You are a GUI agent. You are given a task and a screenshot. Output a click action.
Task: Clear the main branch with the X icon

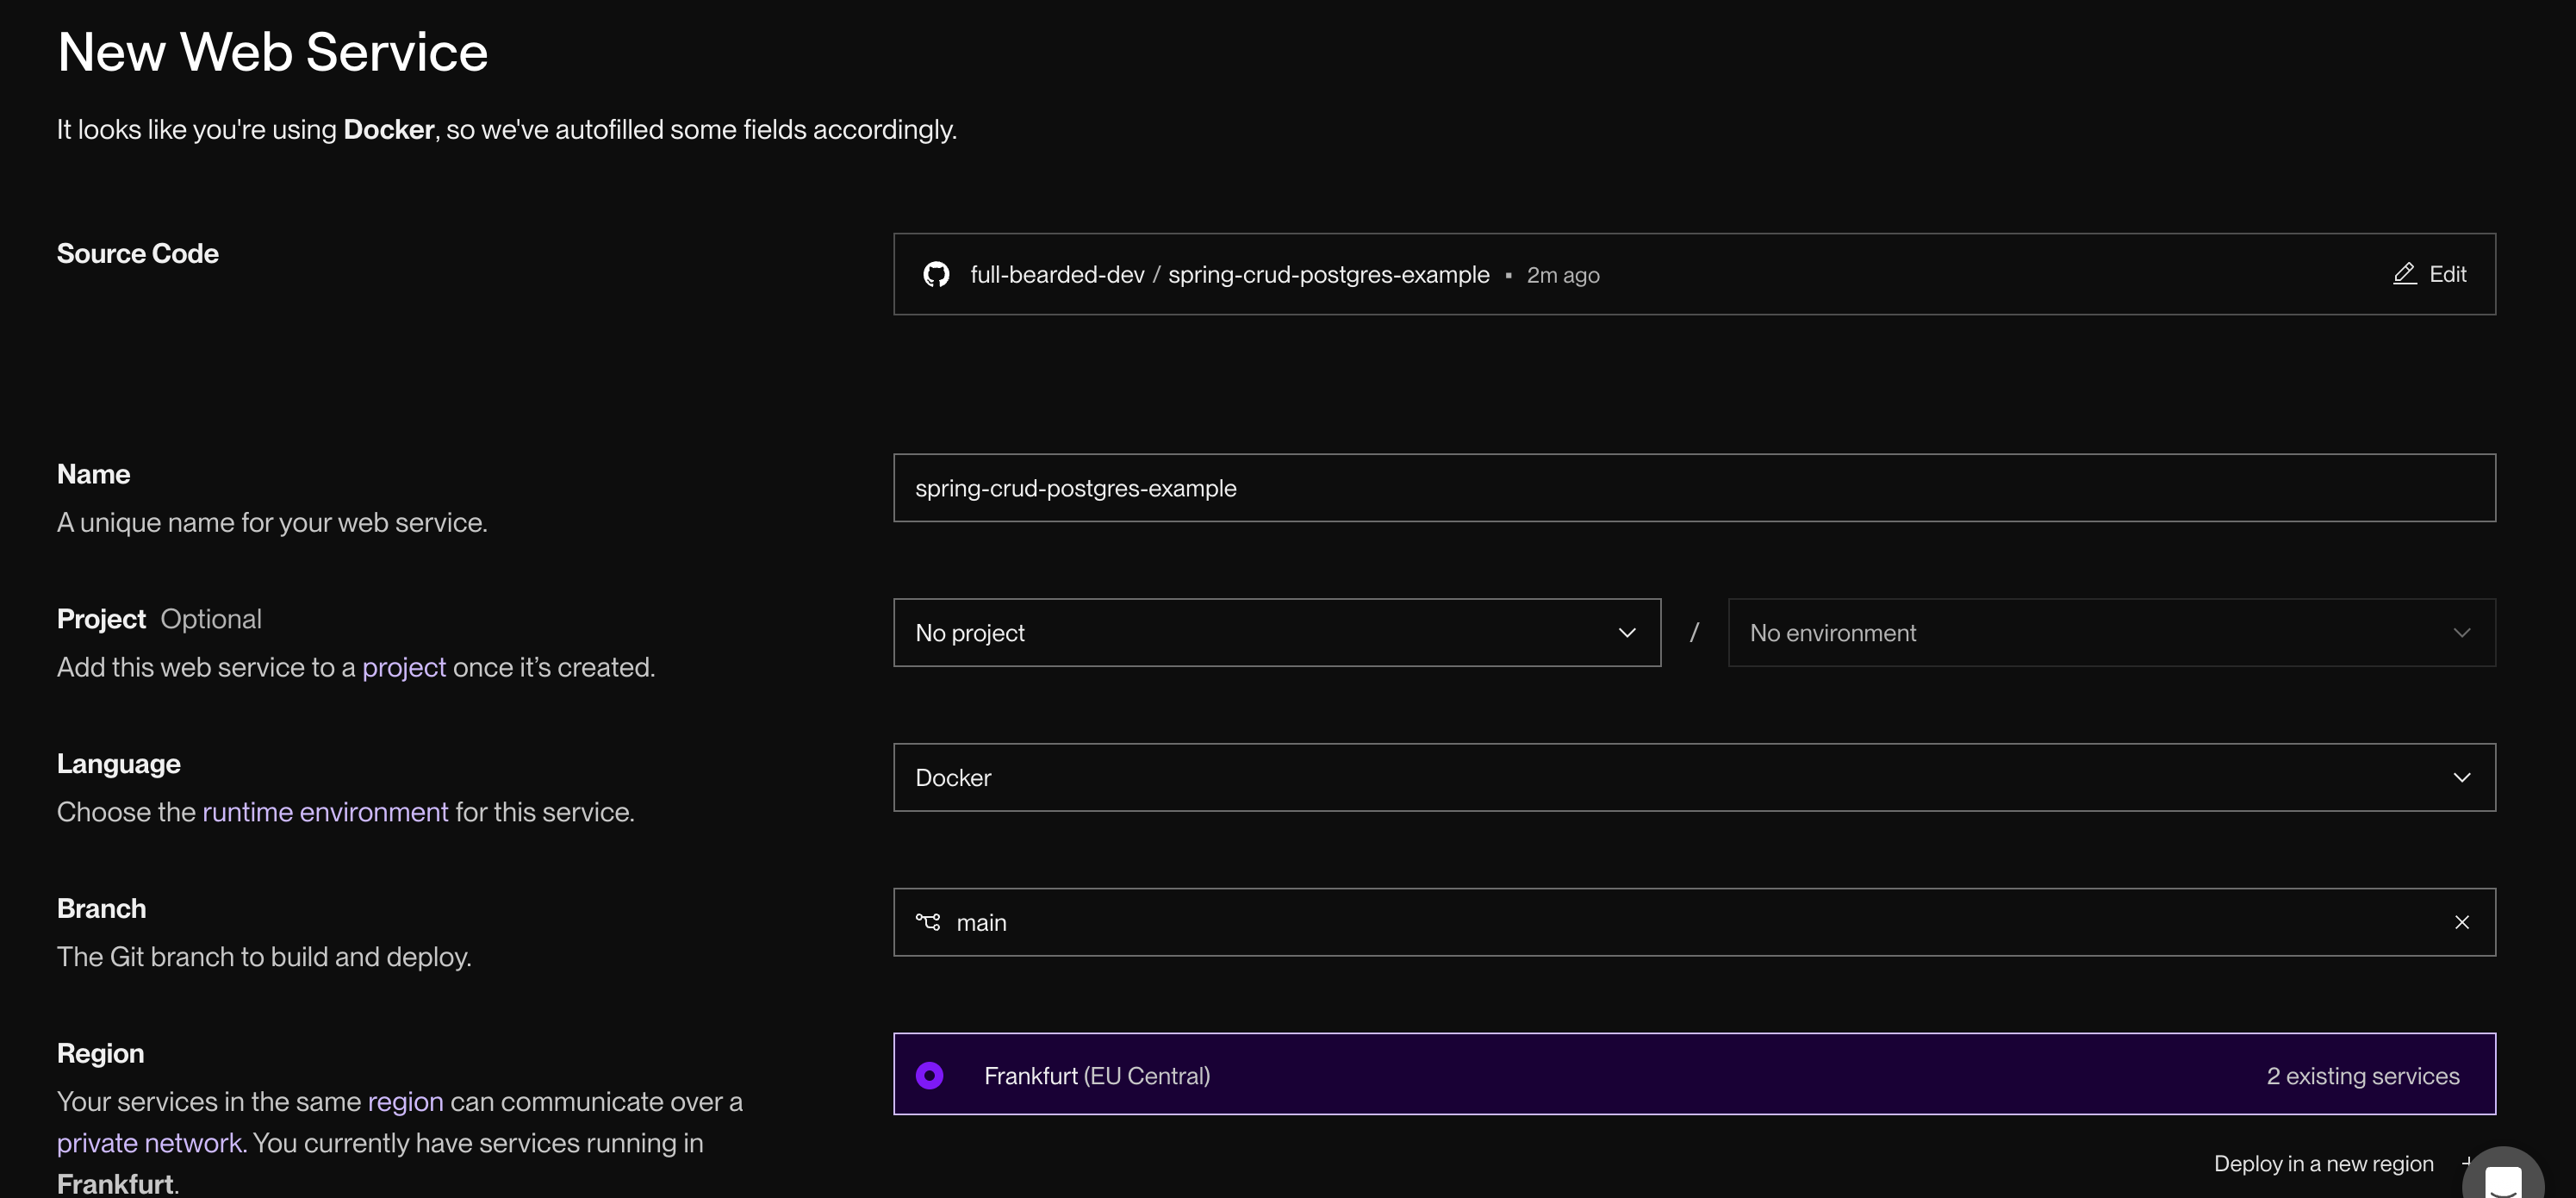[2462, 922]
